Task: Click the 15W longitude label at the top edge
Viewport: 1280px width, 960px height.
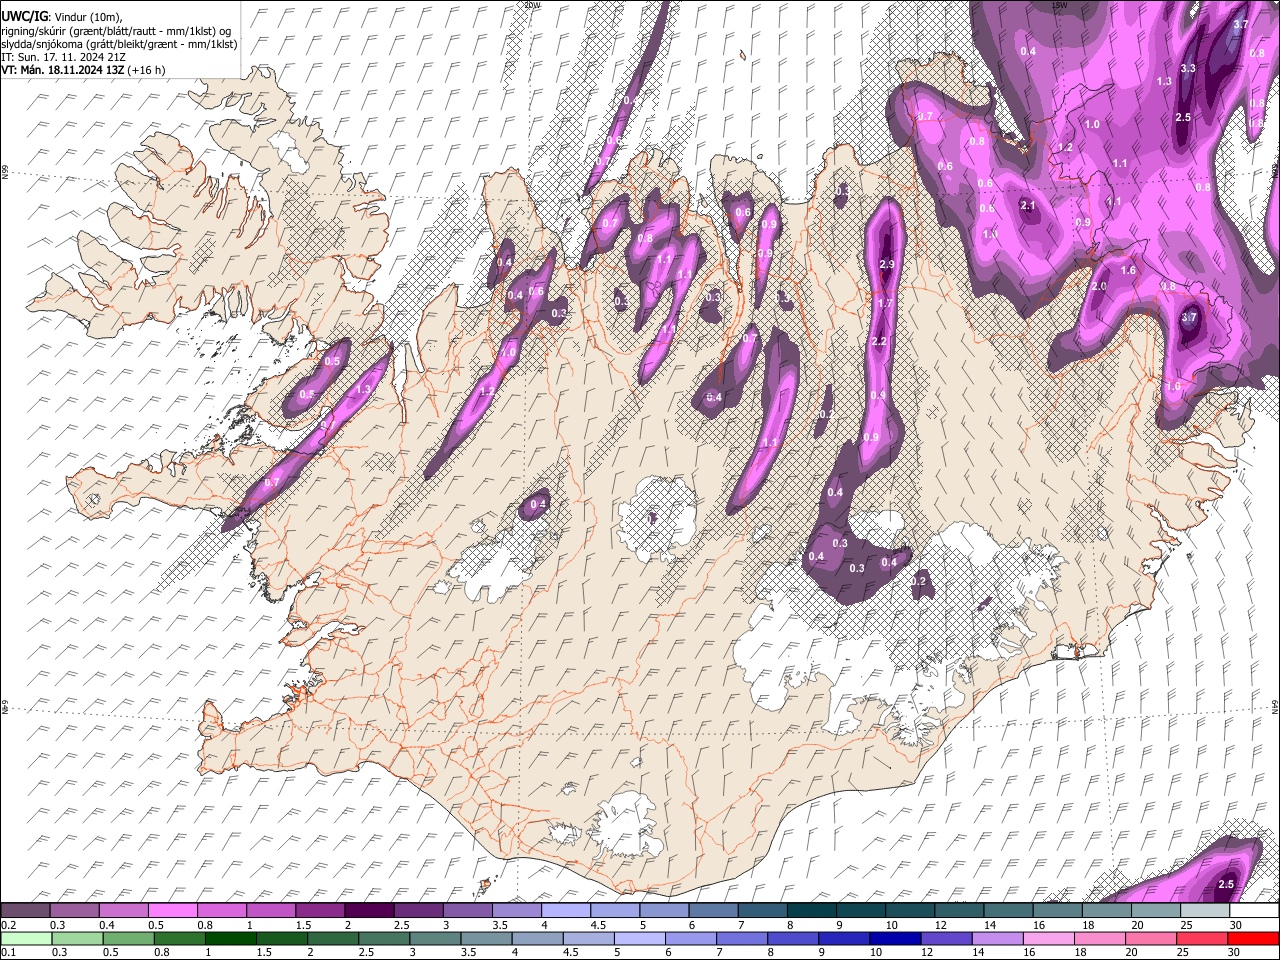Action: (1060, 5)
